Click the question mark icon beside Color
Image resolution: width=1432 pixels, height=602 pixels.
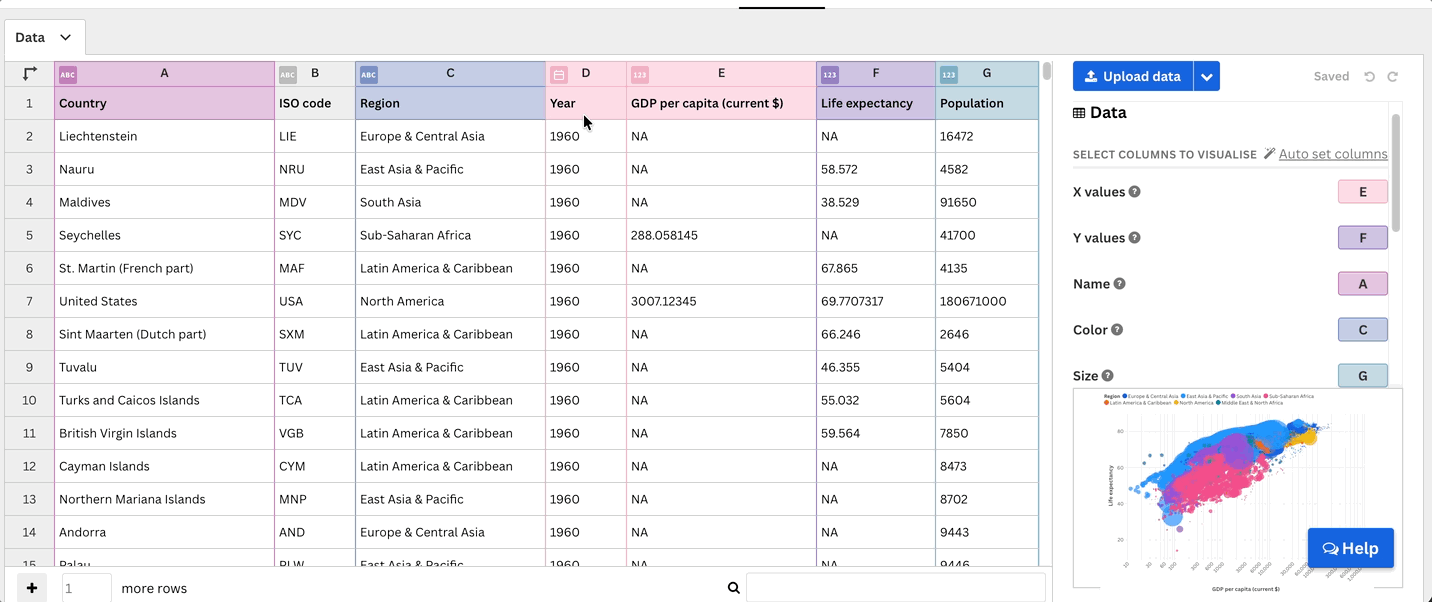[1117, 330]
